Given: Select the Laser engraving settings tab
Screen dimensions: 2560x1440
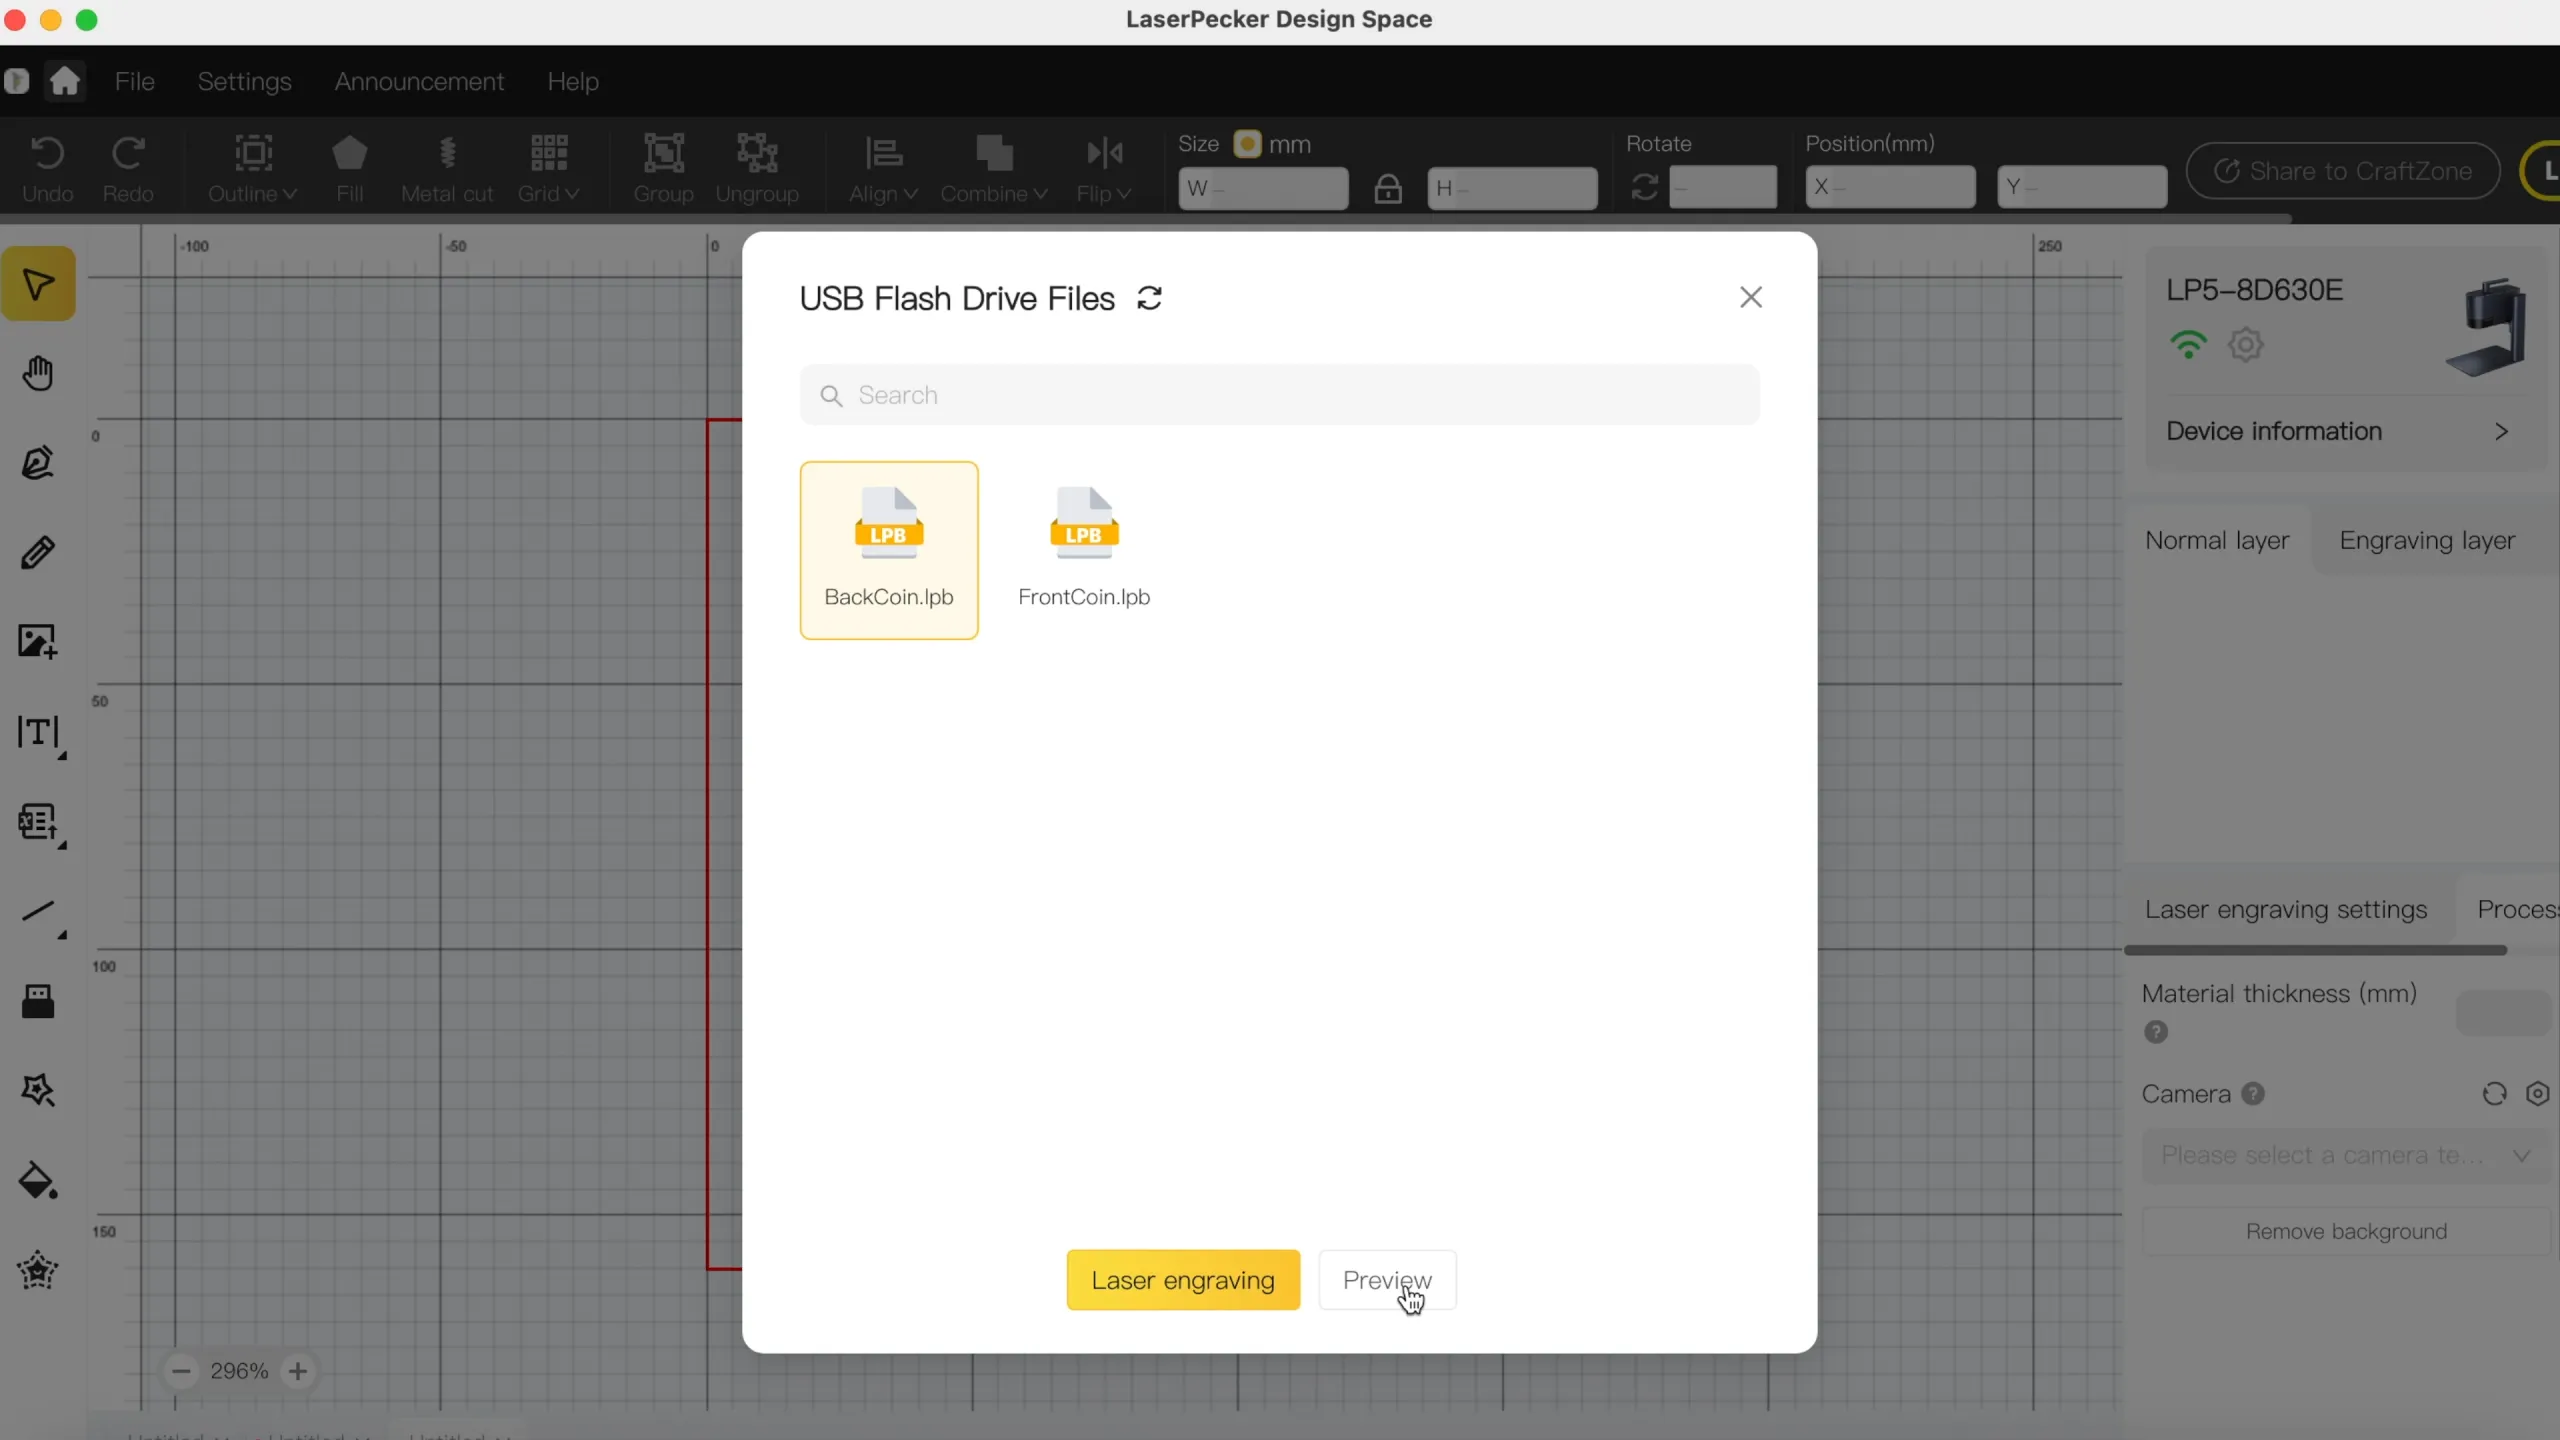Looking at the screenshot, I should (x=2286, y=909).
